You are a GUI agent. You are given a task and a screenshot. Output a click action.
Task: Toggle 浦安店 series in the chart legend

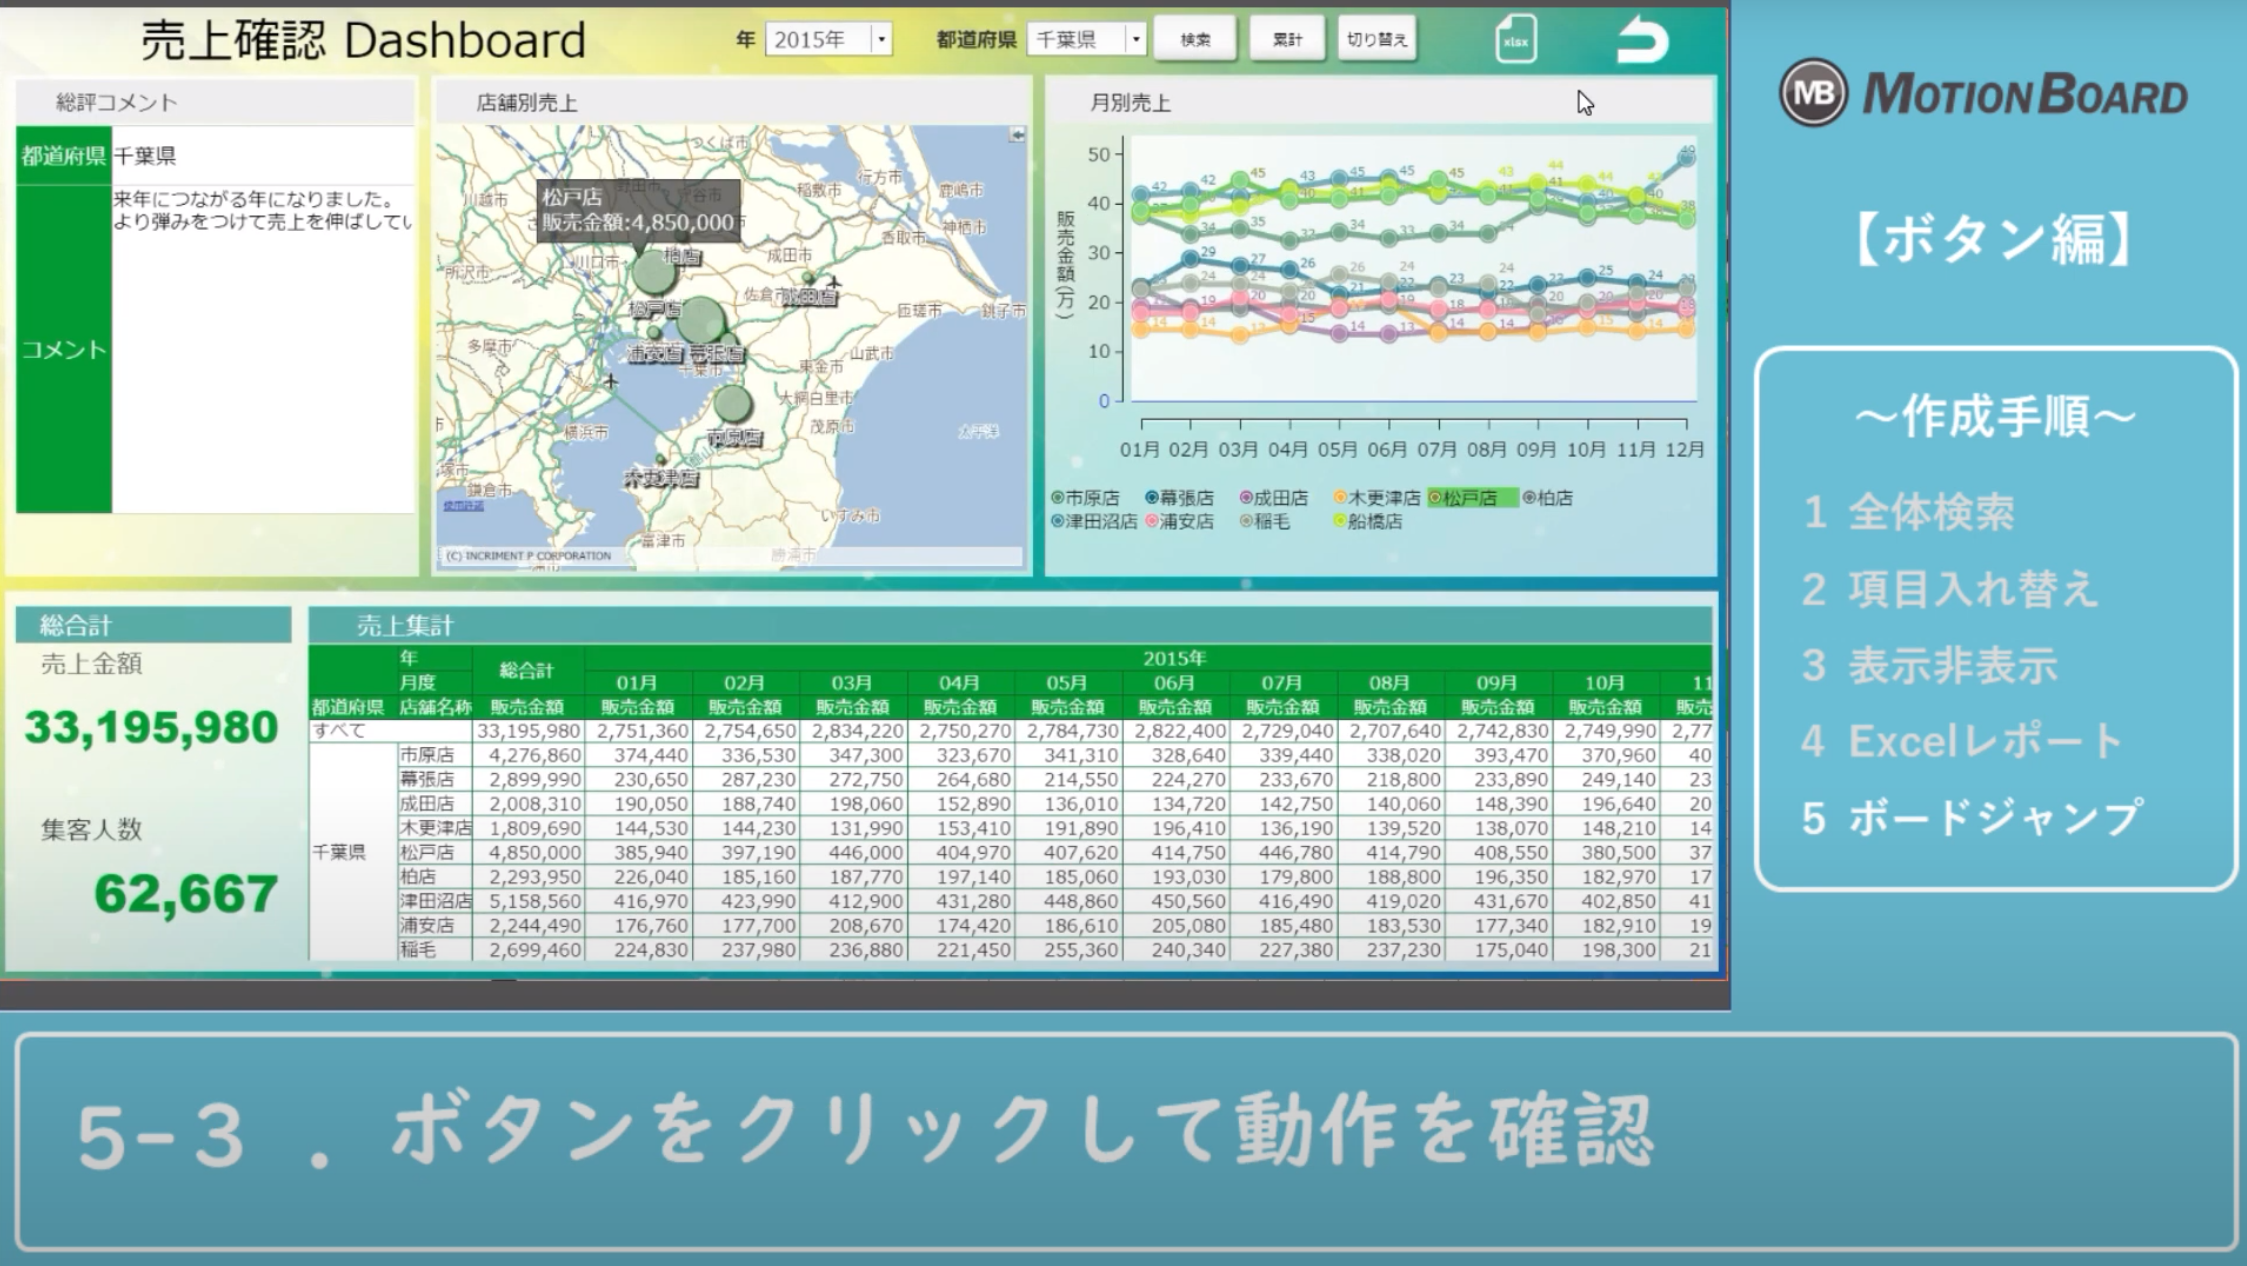coord(1179,522)
